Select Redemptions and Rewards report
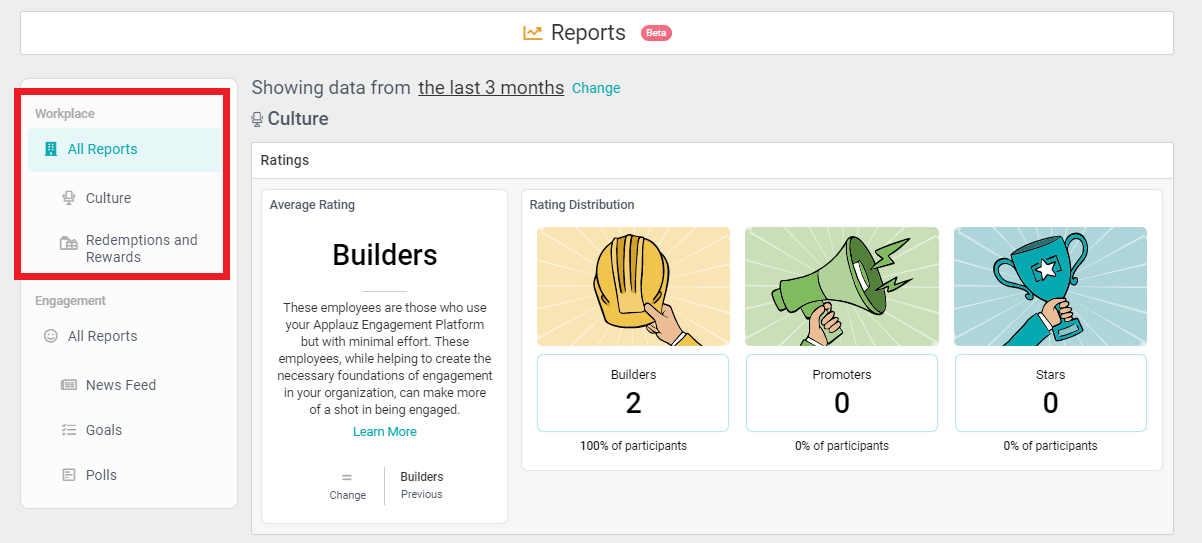 click(141, 248)
